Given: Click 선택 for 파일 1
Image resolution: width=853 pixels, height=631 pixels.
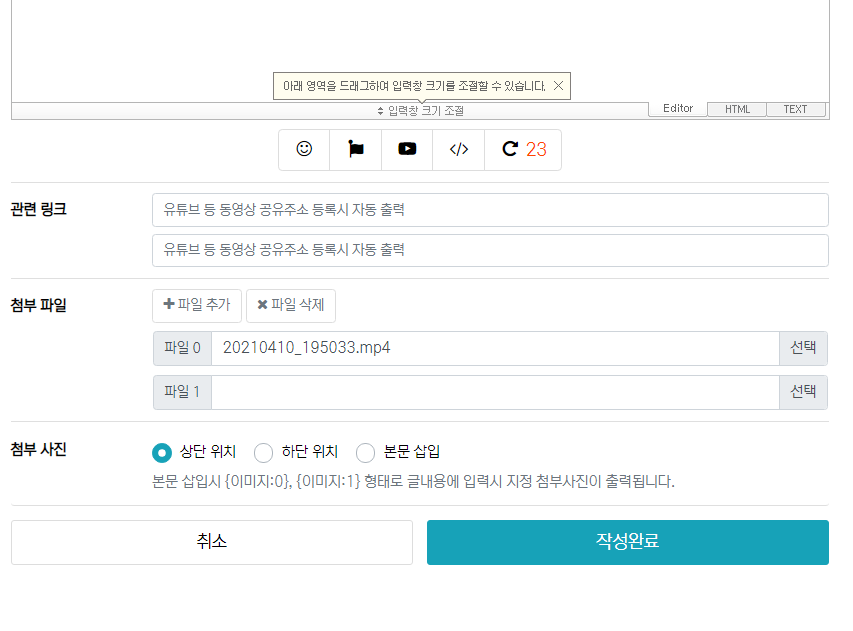Looking at the screenshot, I should tap(803, 392).
